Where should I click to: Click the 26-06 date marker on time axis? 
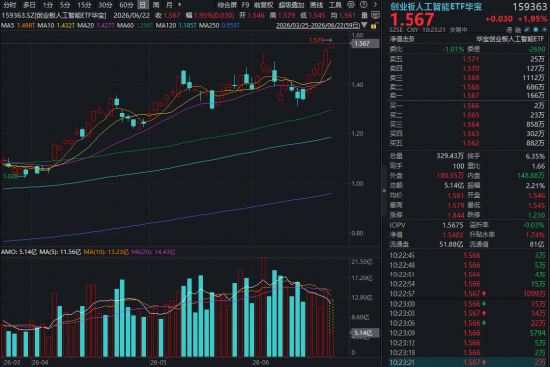tap(261, 362)
